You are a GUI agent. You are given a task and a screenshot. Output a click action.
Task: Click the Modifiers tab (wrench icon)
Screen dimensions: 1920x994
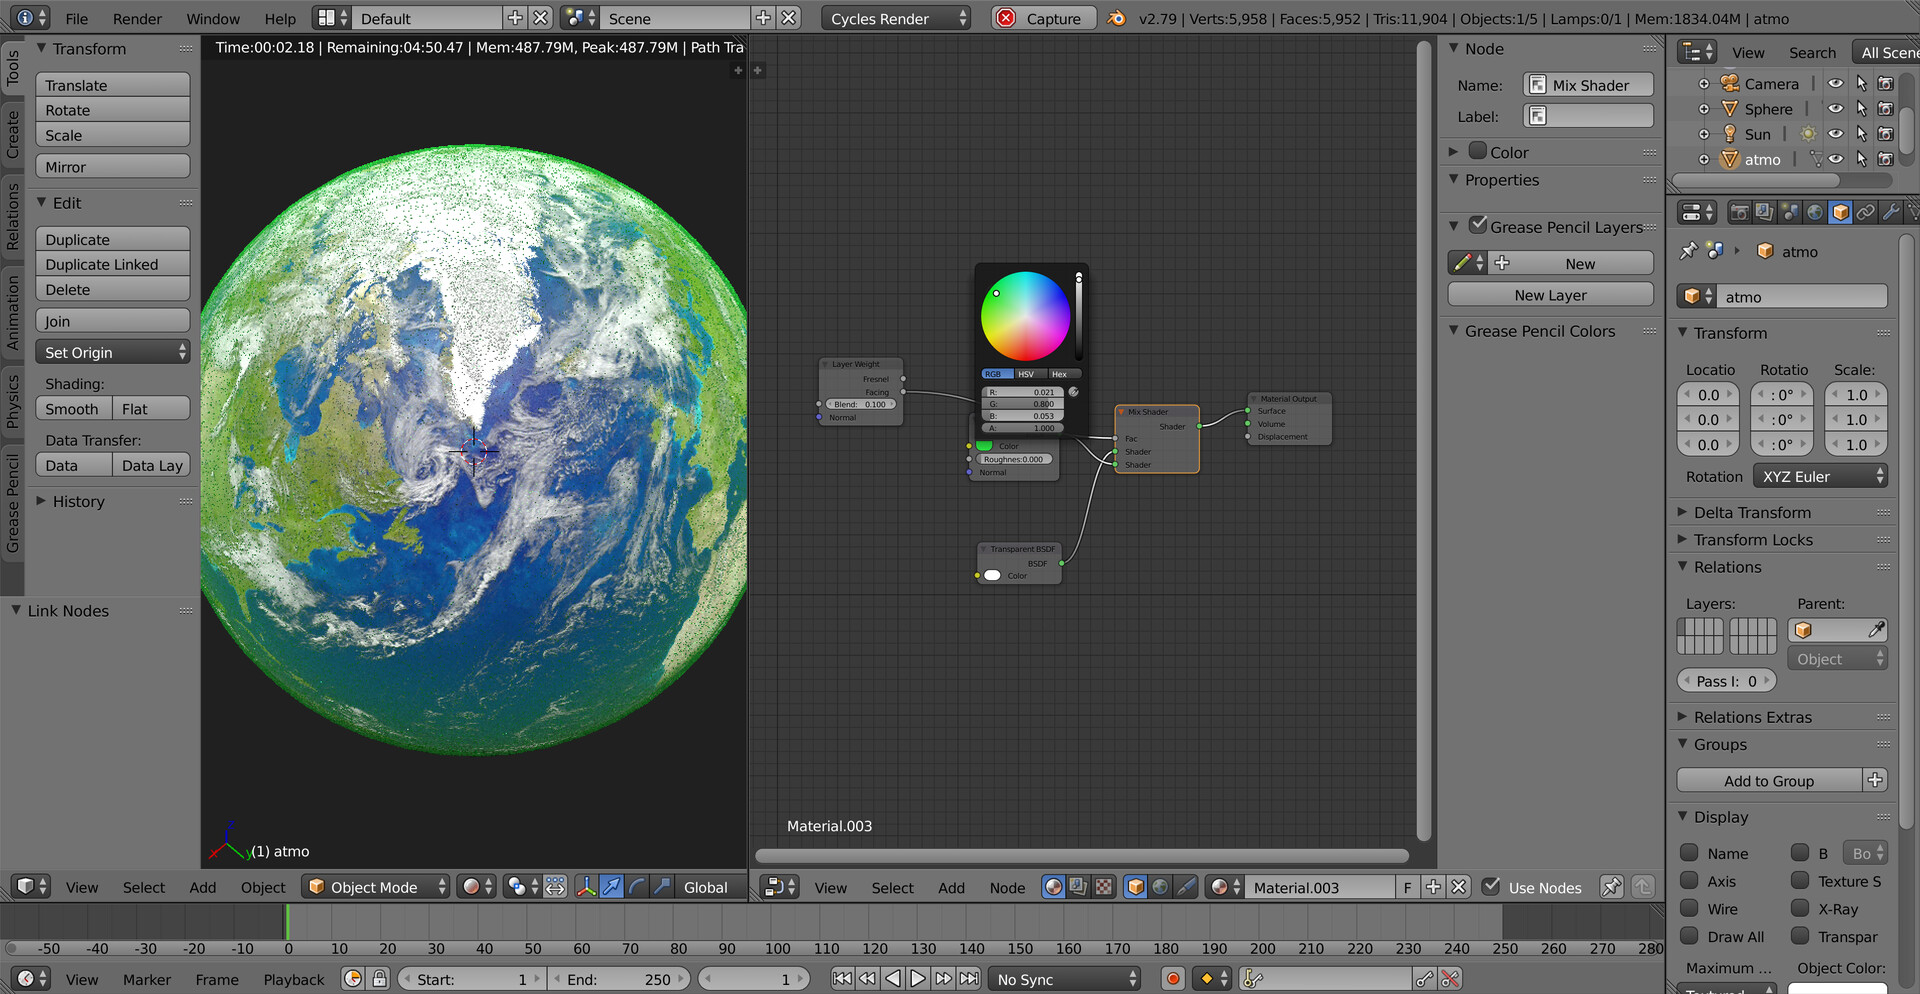point(1893,212)
